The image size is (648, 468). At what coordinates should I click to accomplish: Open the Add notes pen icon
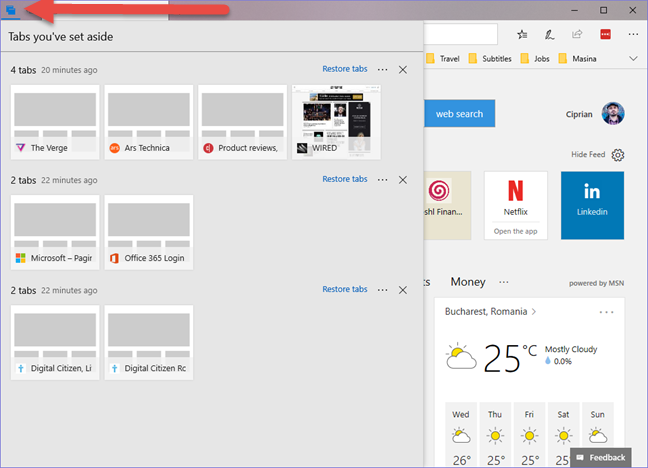(549, 35)
